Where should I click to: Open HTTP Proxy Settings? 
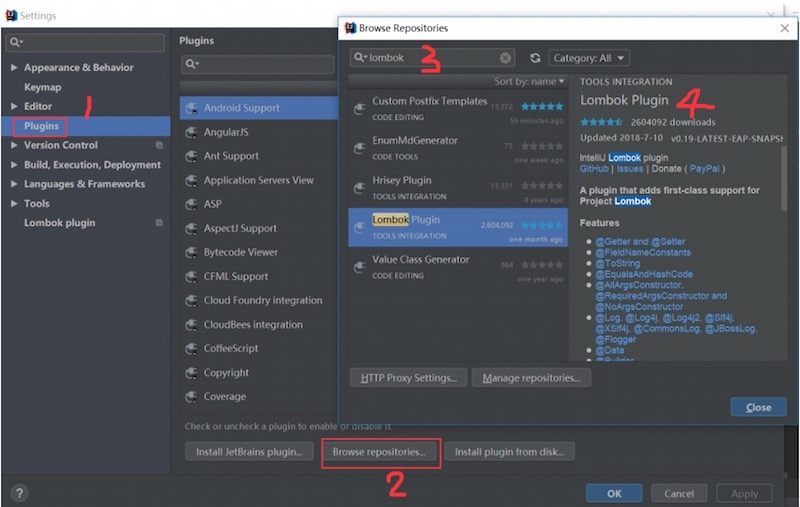408,378
